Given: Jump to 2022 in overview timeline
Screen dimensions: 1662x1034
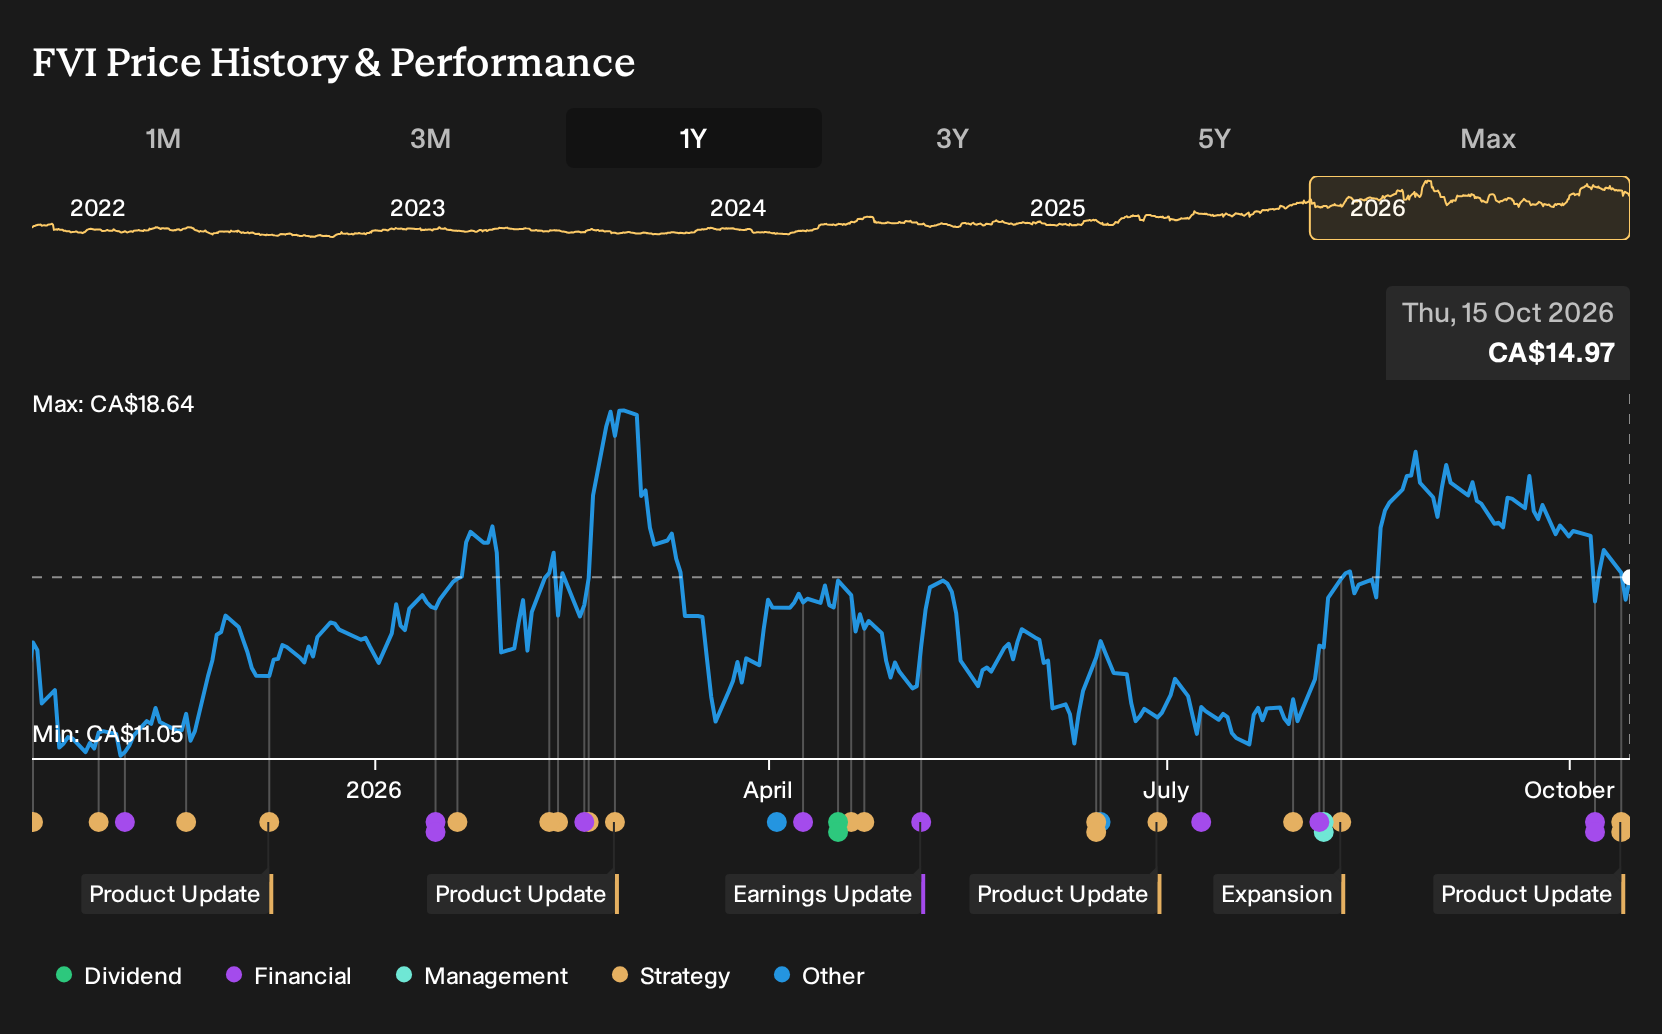Looking at the screenshot, I should pos(97,208).
